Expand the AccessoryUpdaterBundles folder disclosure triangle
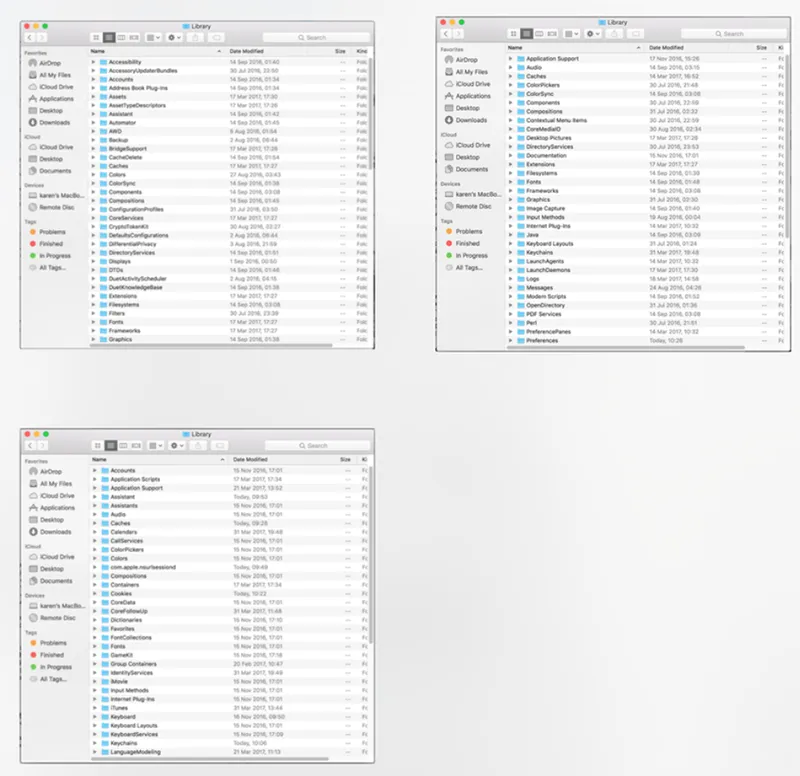This screenshot has height=776, width=800. [x=93, y=71]
